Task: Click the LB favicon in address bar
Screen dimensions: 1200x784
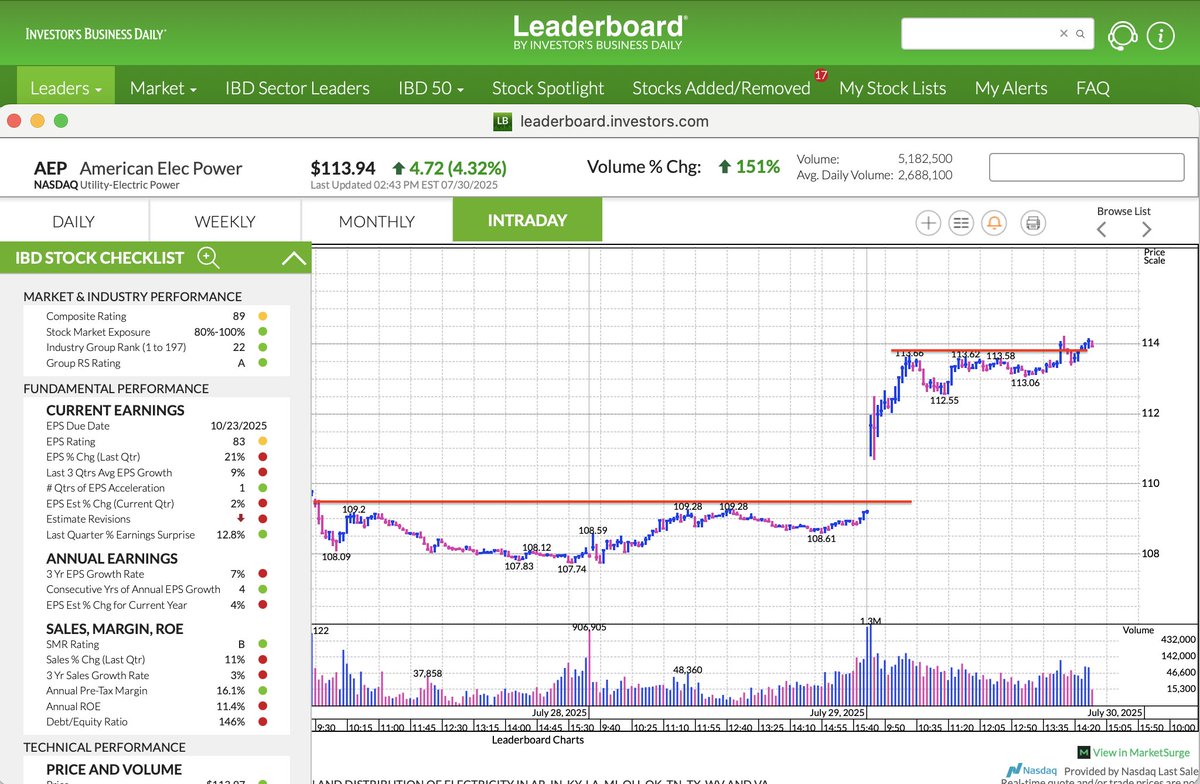Action: point(503,121)
